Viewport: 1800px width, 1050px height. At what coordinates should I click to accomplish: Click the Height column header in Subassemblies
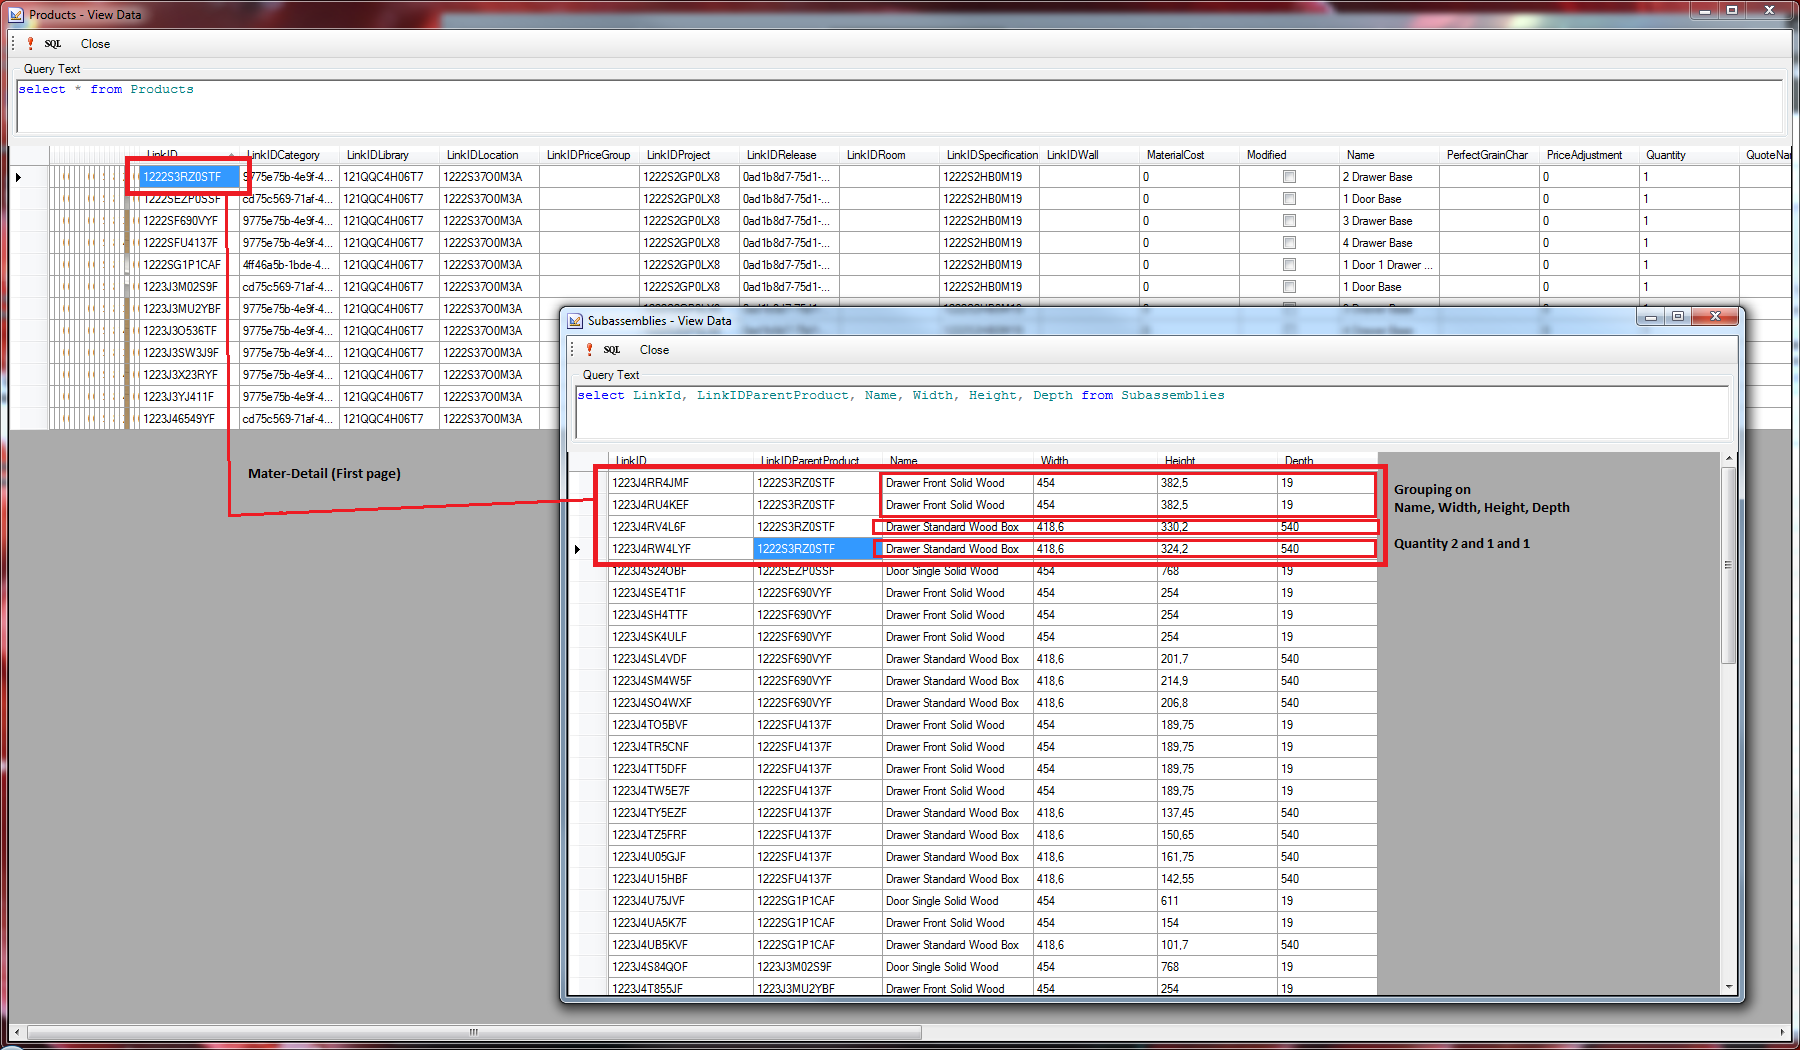pos(1217,461)
